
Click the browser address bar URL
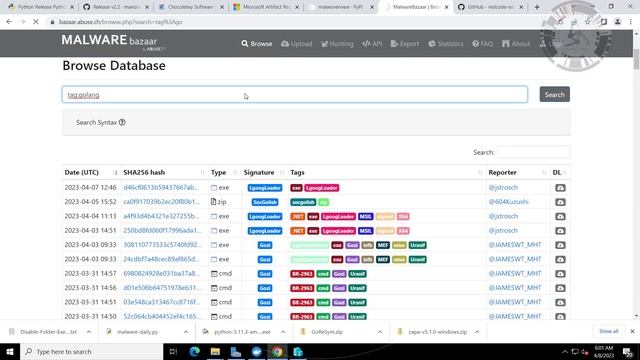click(120, 22)
